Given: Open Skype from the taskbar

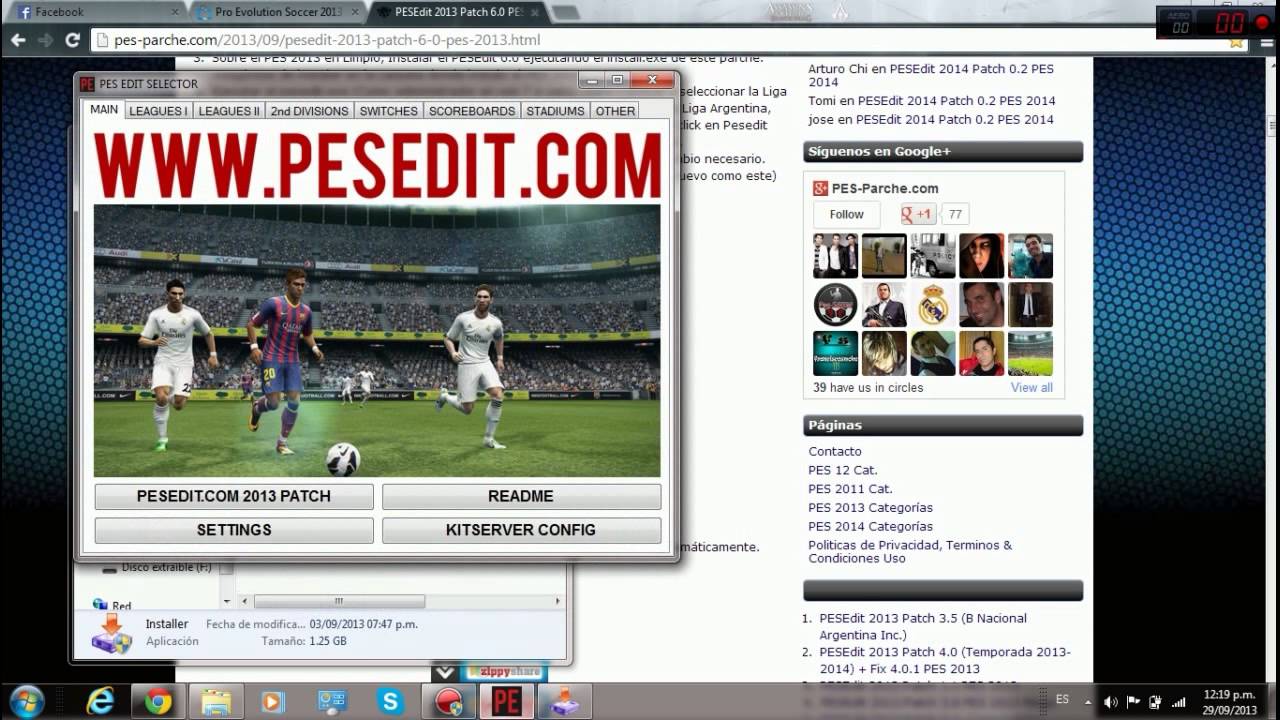Looking at the screenshot, I should [x=389, y=702].
